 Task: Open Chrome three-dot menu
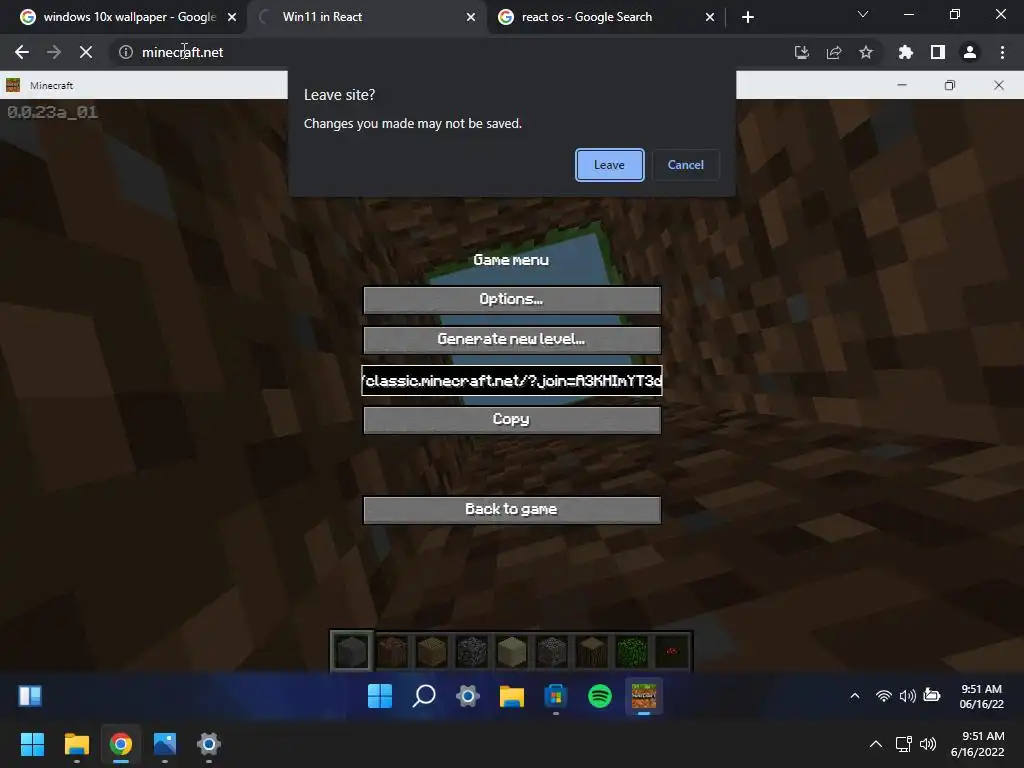pos(1002,52)
